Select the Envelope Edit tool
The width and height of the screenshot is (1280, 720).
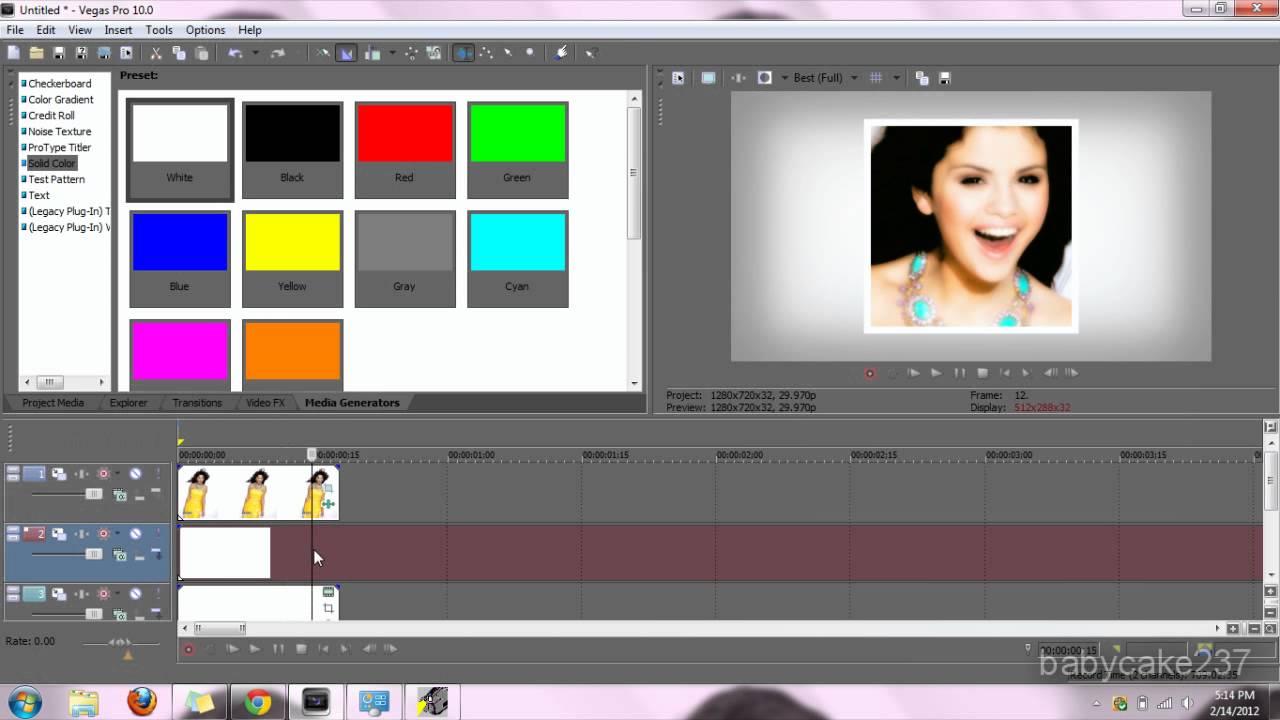tap(487, 53)
